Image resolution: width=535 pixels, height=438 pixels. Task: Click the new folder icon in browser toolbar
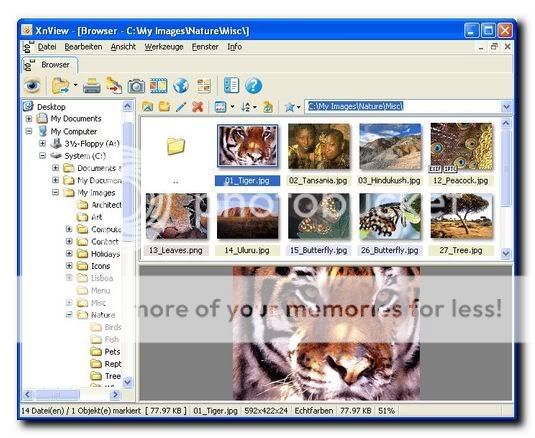[164, 107]
